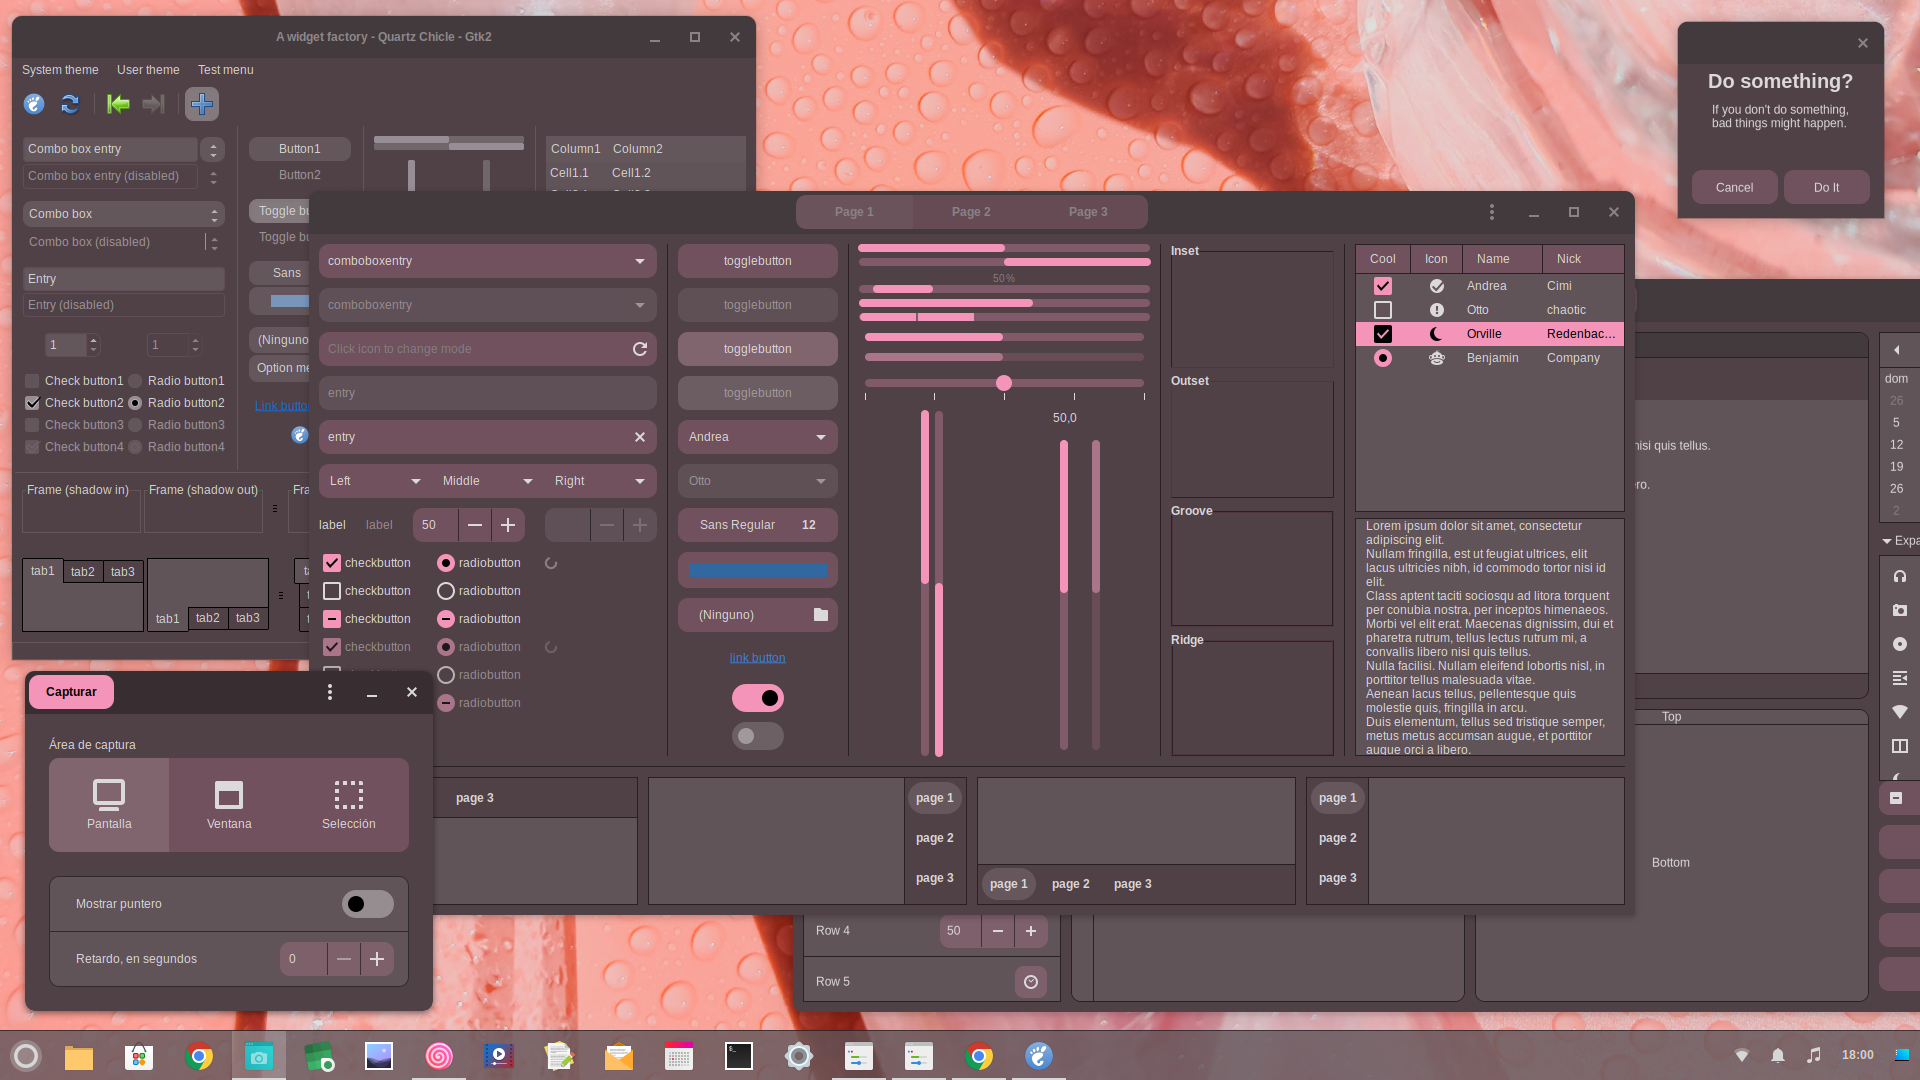This screenshot has width=1920, height=1080.
Task: Open the mail envelope icon in the taskbar
Action: [619, 1056]
